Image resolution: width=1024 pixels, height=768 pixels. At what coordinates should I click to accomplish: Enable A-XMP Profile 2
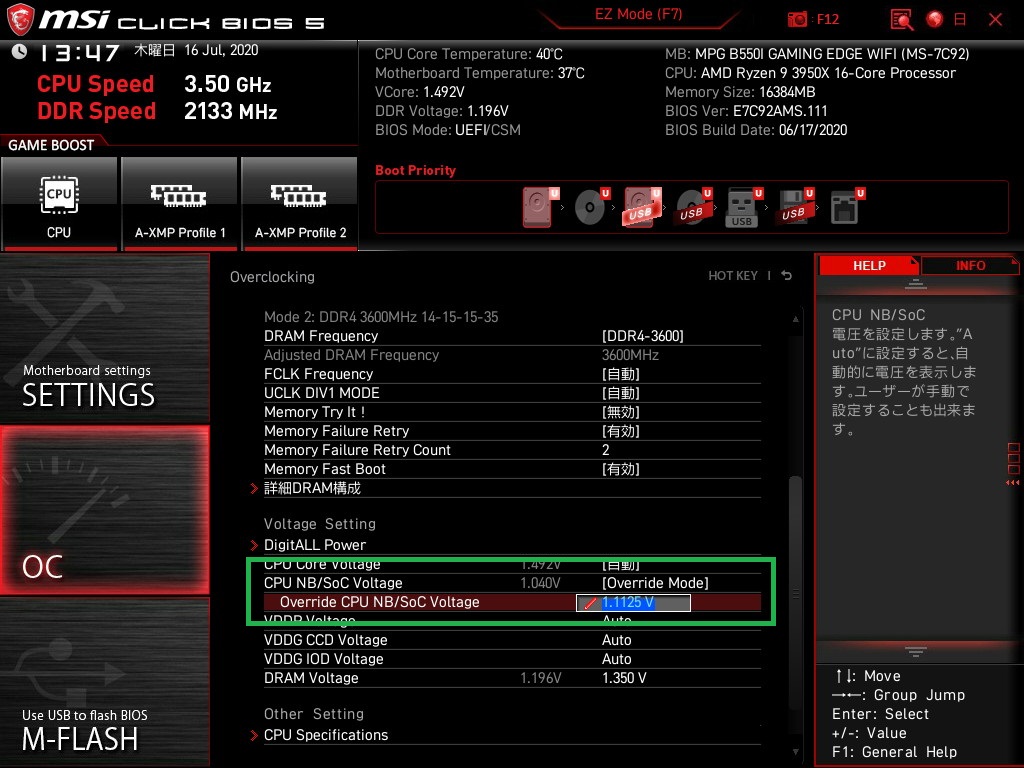[300, 204]
